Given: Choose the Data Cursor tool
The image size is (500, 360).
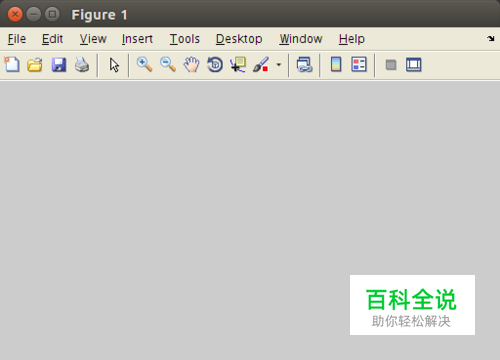Looking at the screenshot, I should (238, 64).
